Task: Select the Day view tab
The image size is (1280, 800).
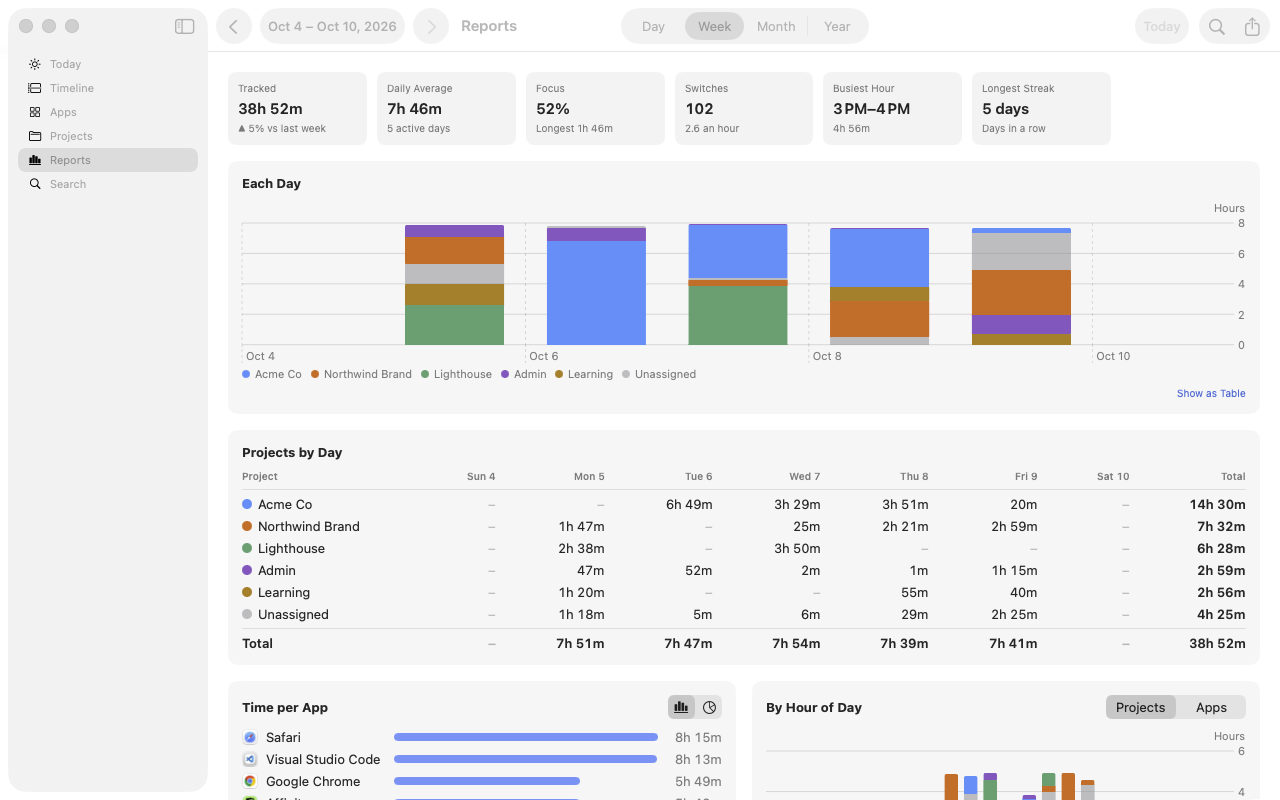Action: click(x=653, y=27)
